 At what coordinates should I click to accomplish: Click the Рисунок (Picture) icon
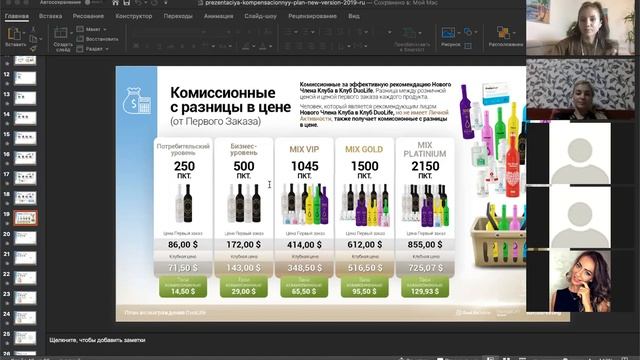click(x=448, y=33)
